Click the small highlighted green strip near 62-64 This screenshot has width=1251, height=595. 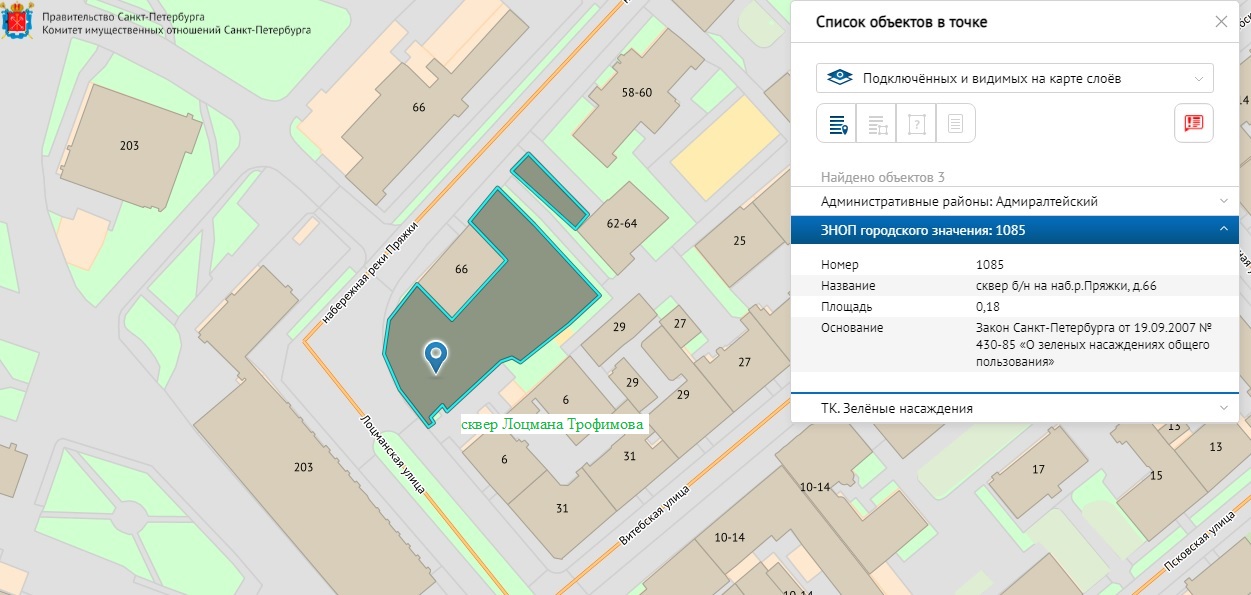549,190
